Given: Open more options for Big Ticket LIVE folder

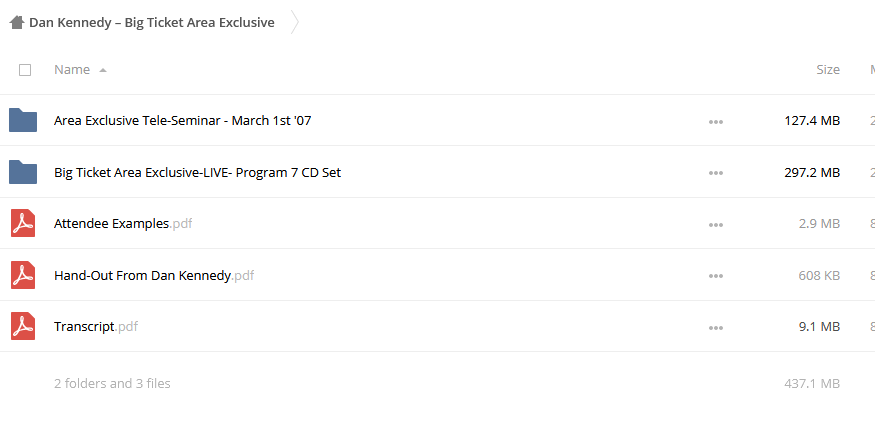Looking at the screenshot, I should (716, 173).
